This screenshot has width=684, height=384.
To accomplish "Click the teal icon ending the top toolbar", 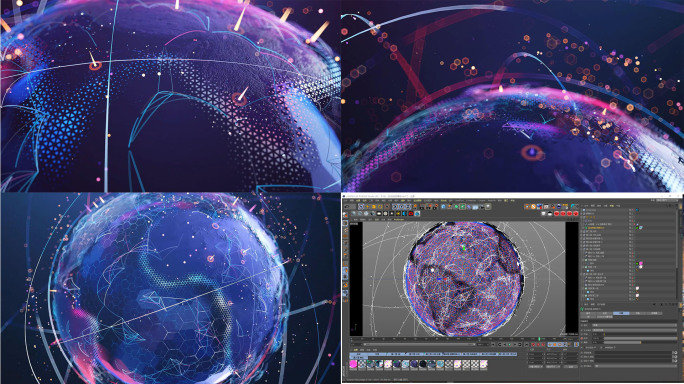I will tap(572, 206).
